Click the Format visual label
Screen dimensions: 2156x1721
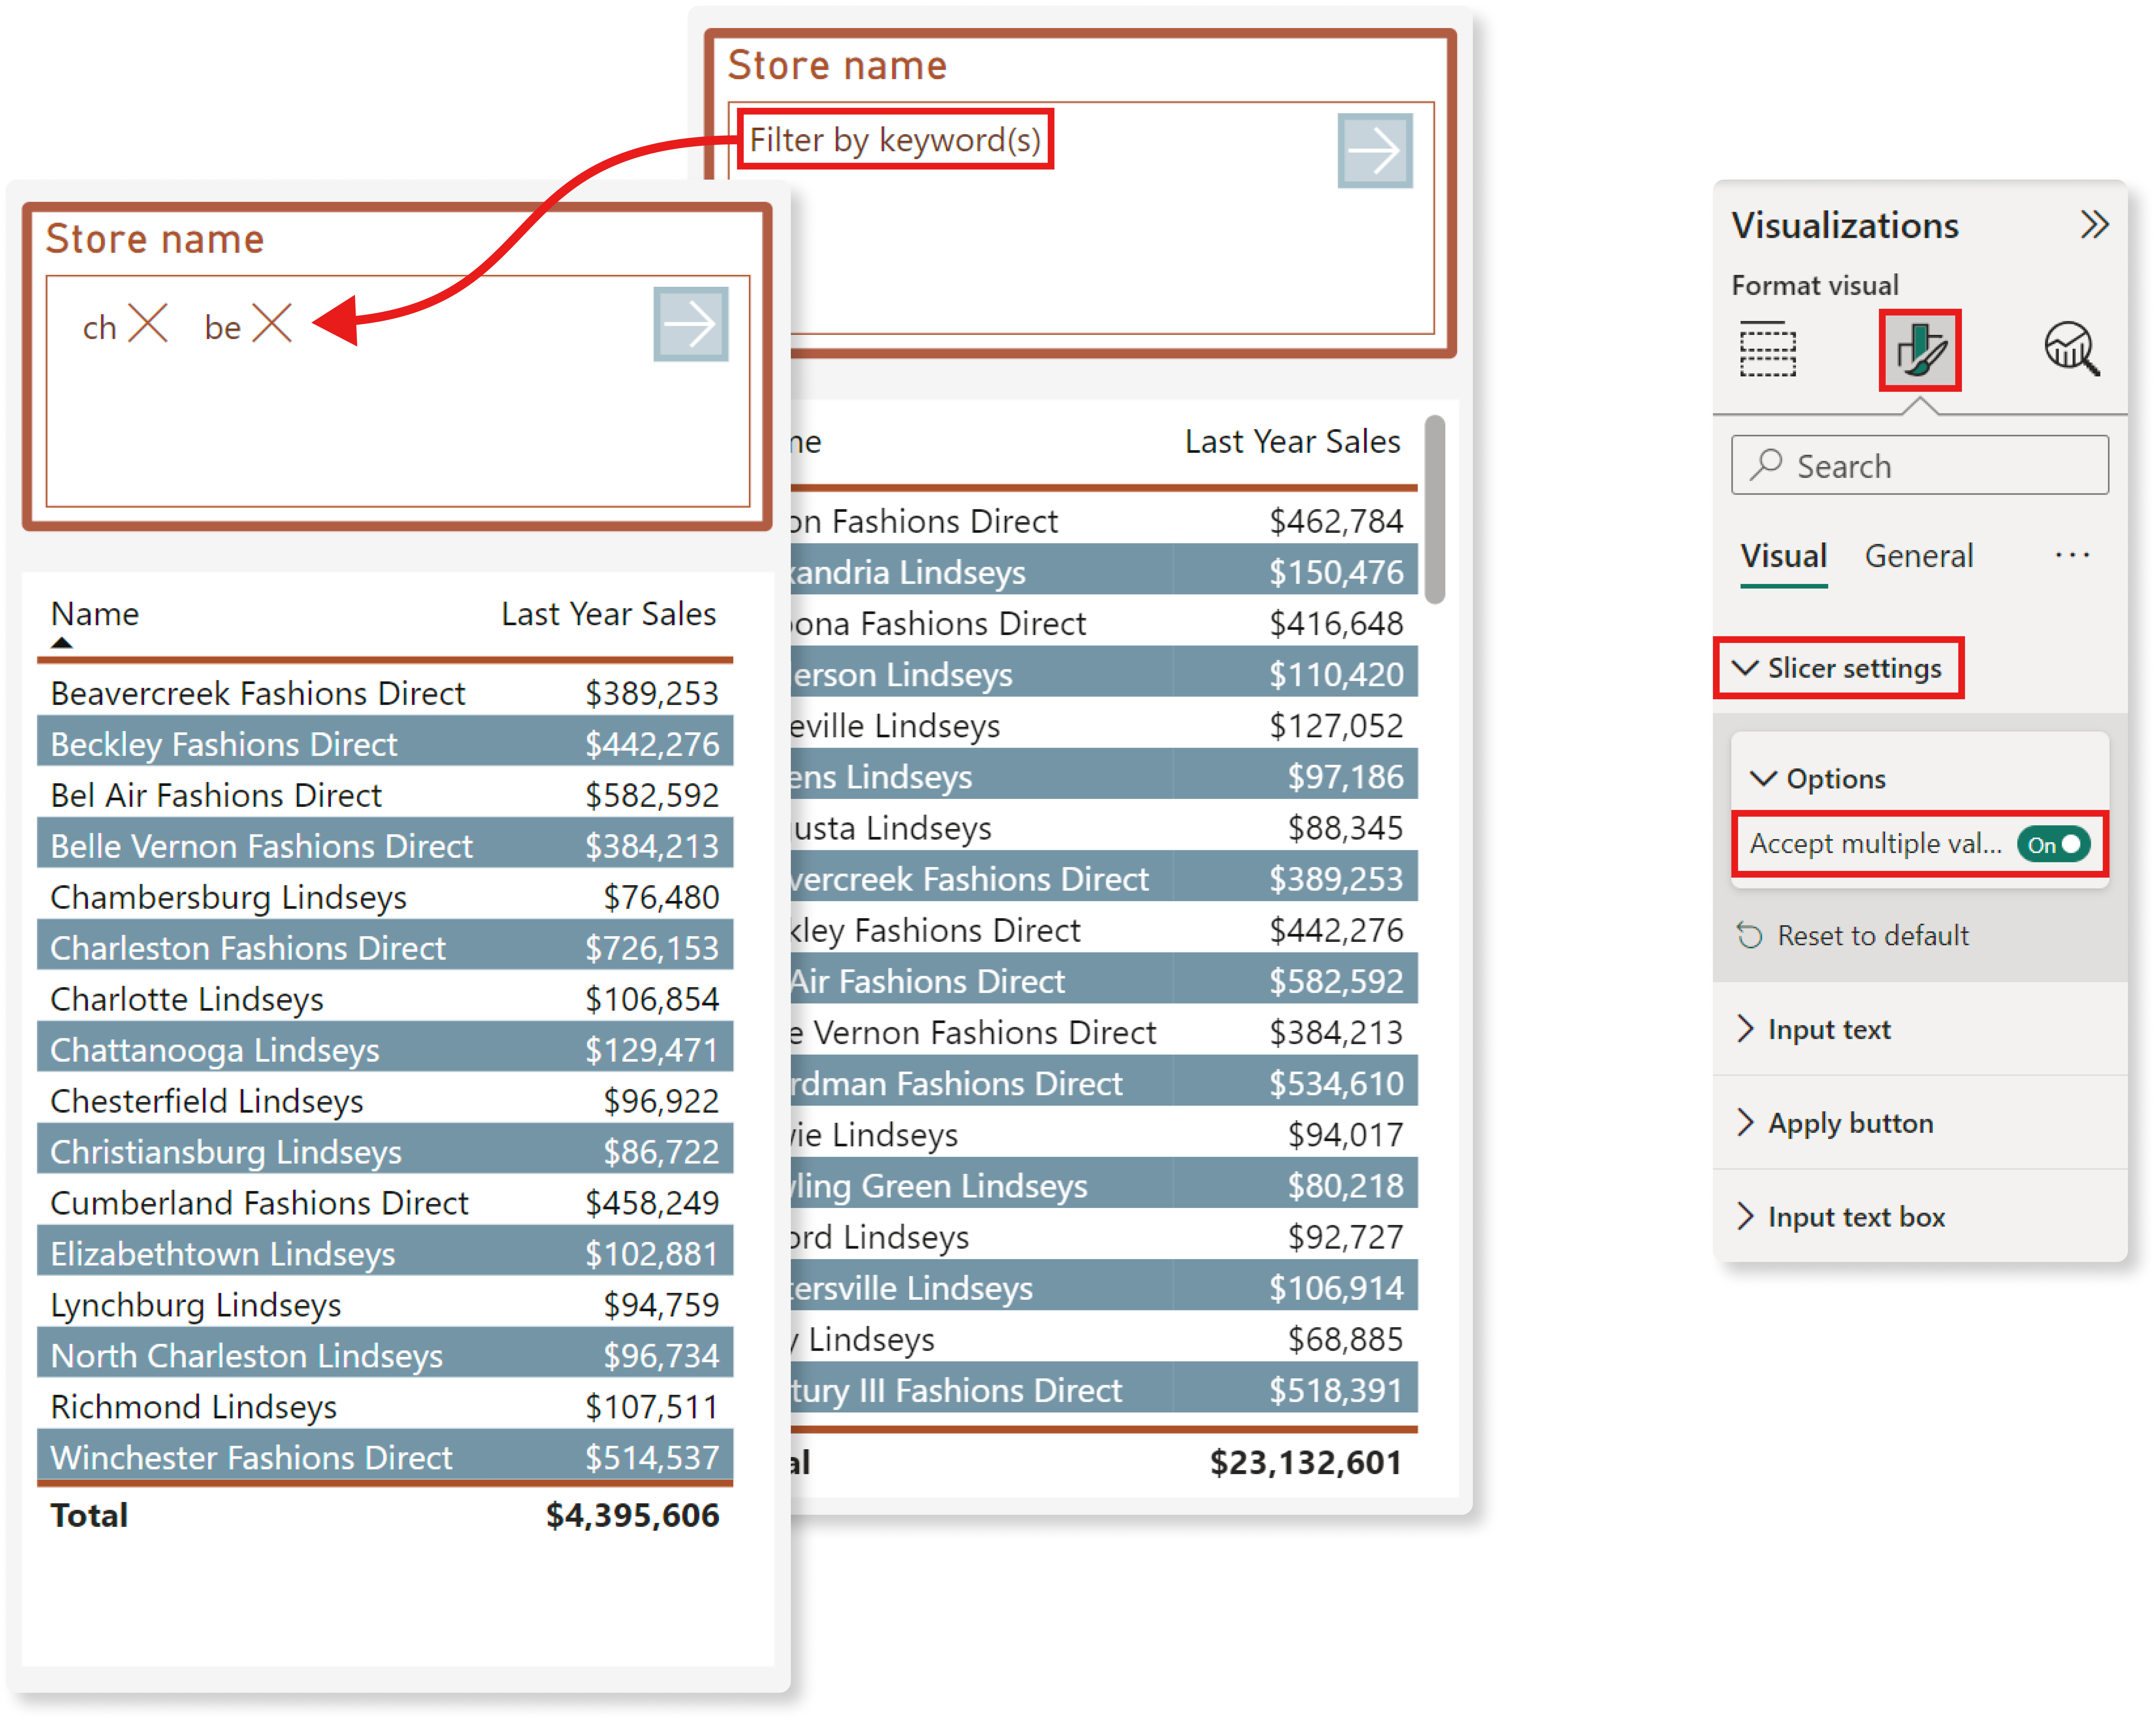click(x=1815, y=286)
